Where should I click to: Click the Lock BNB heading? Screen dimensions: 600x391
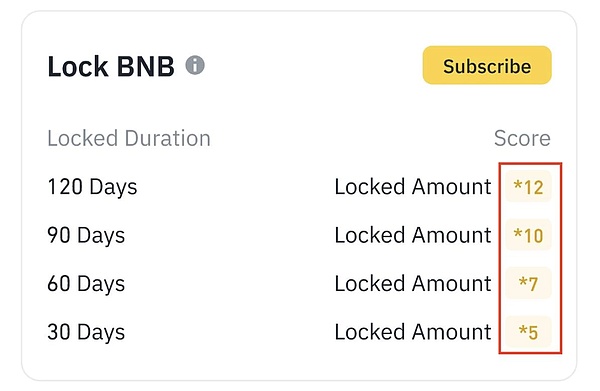[x=111, y=66]
